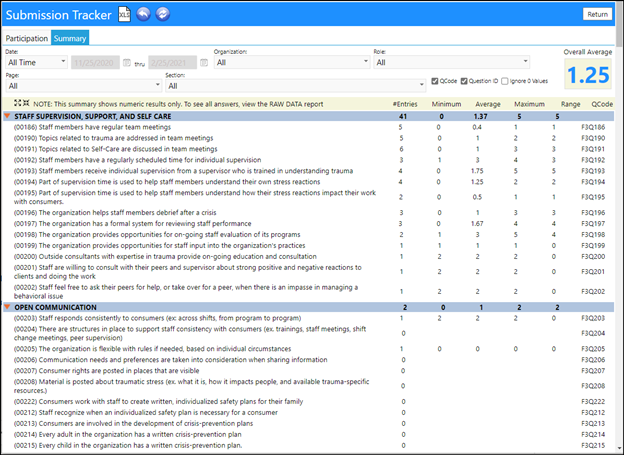Click average value 1.37 in Staff Supervision header

[480, 116]
